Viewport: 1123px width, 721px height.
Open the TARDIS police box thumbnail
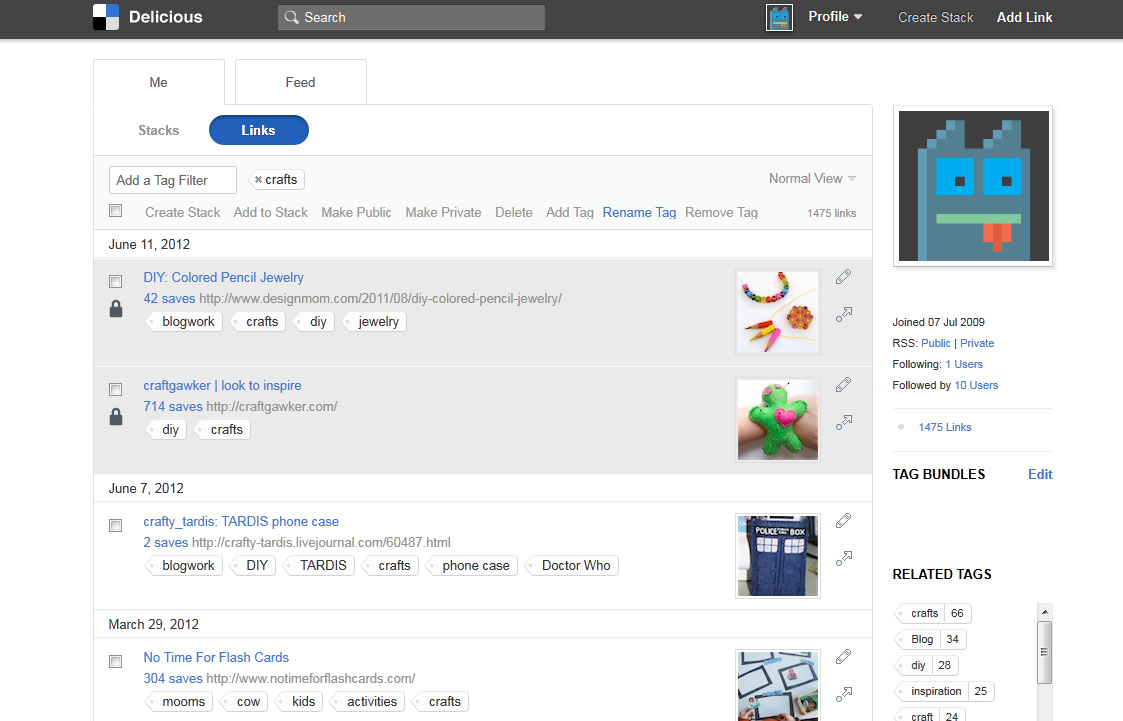click(778, 556)
